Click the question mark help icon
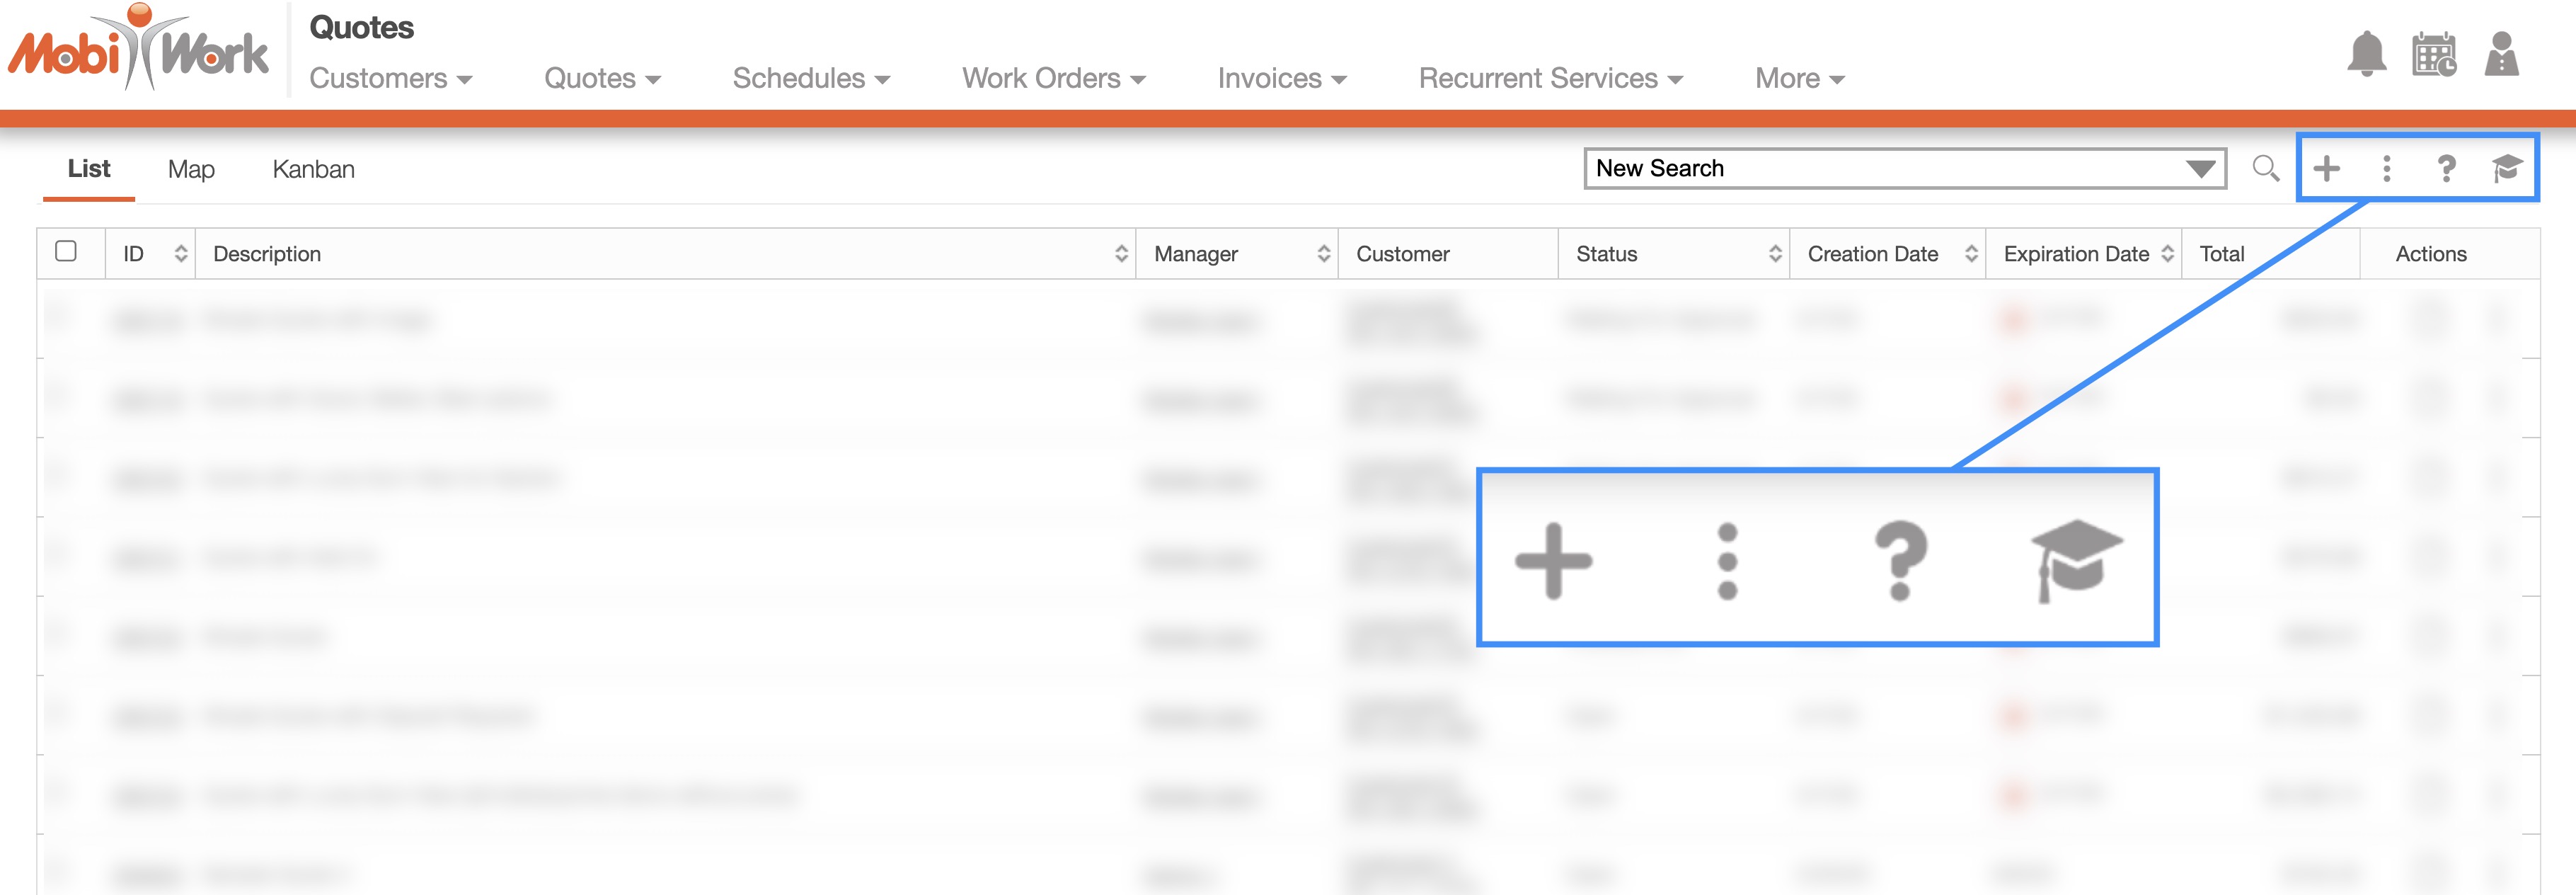Screen dimensions: 2576x895 point(2446,168)
